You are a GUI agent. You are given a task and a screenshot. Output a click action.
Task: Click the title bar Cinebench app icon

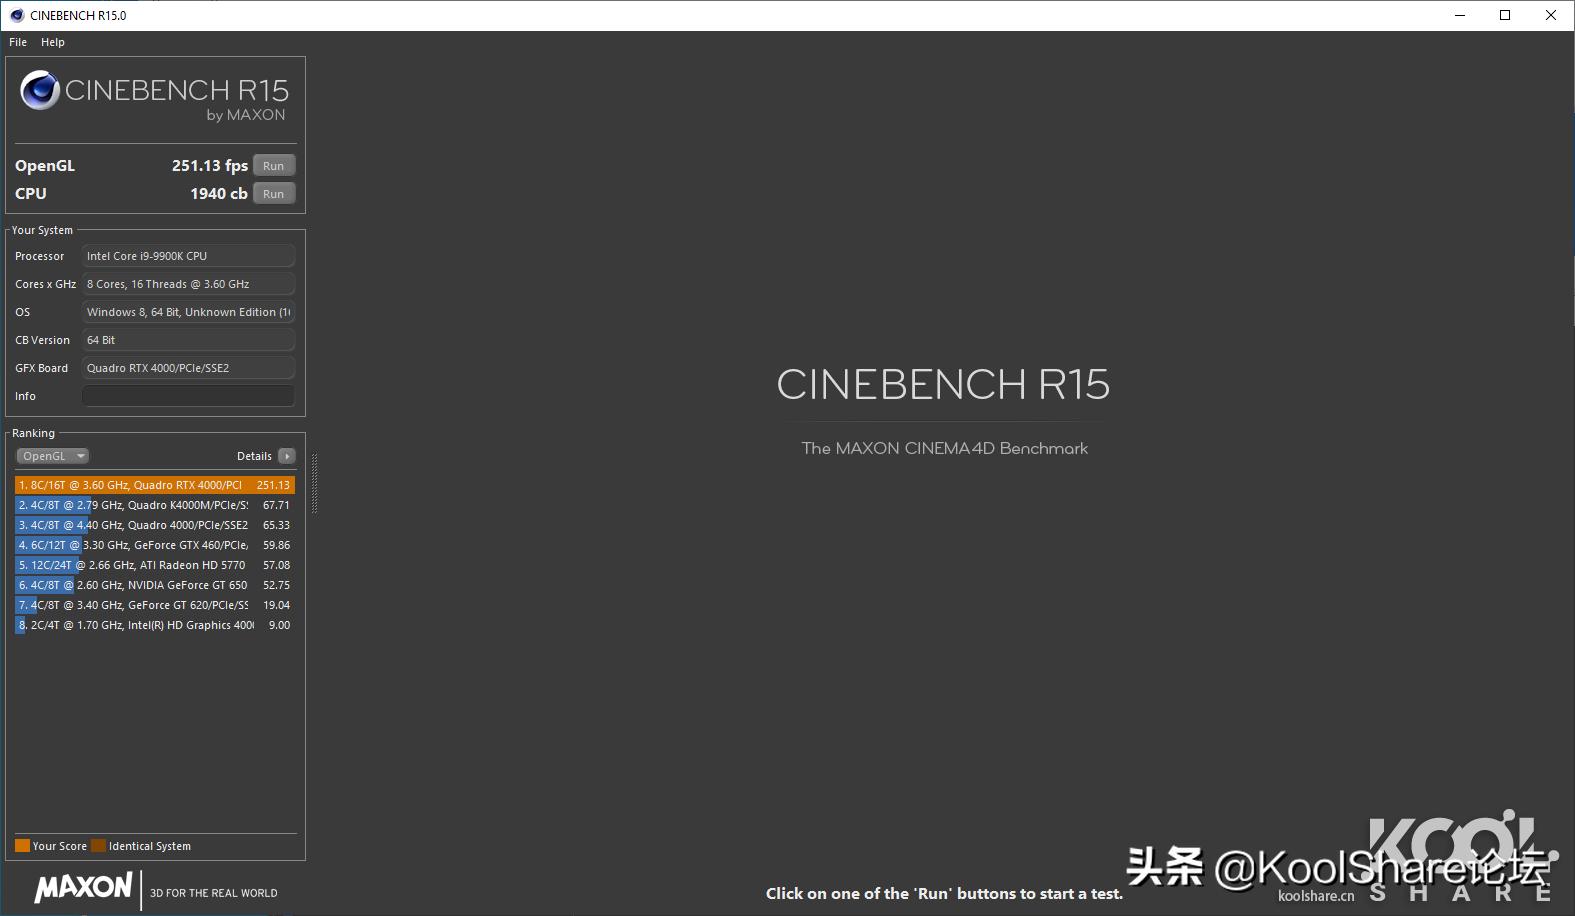[x=16, y=15]
